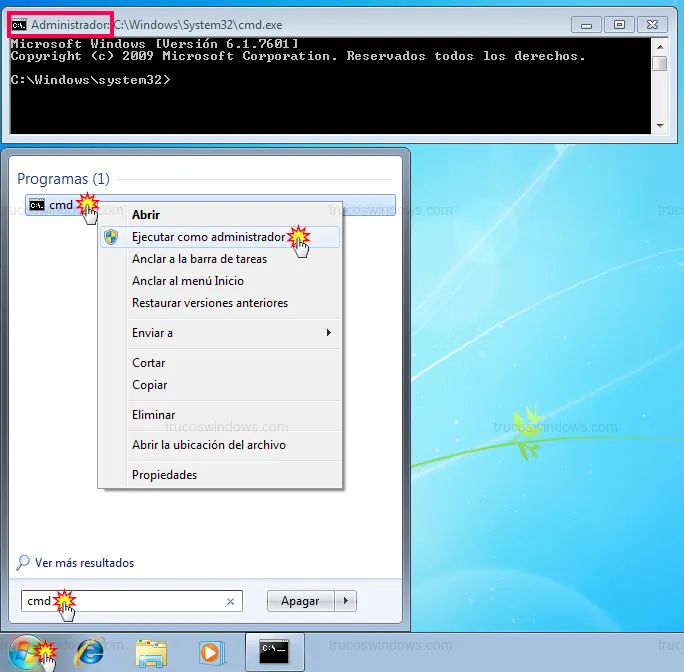Expand shutdown options arrow next to Apagar
The height and width of the screenshot is (672, 684).
pyautogui.click(x=346, y=601)
